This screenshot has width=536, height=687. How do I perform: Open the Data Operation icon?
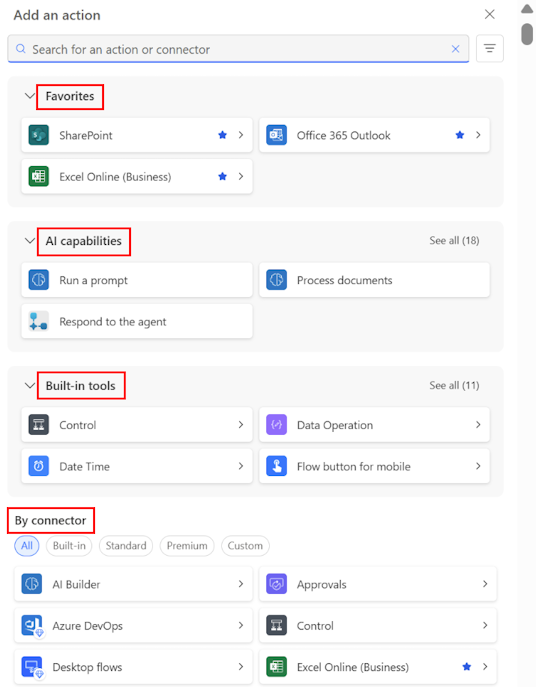pyautogui.click(x=277, y=425)
